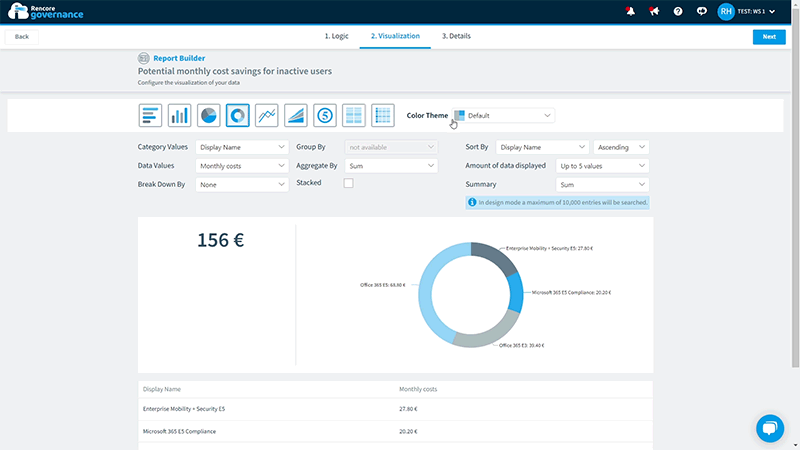
Task: Click the Enterprise Mobility + Security E5 row
Action: (x=395, y=409)
